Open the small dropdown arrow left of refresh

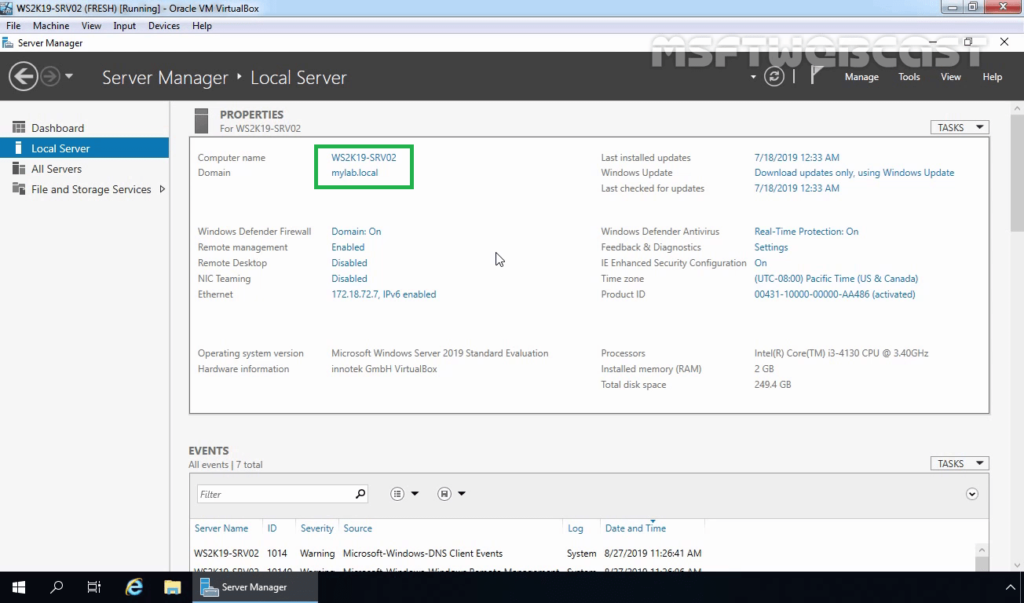click(x=753, y=77)
